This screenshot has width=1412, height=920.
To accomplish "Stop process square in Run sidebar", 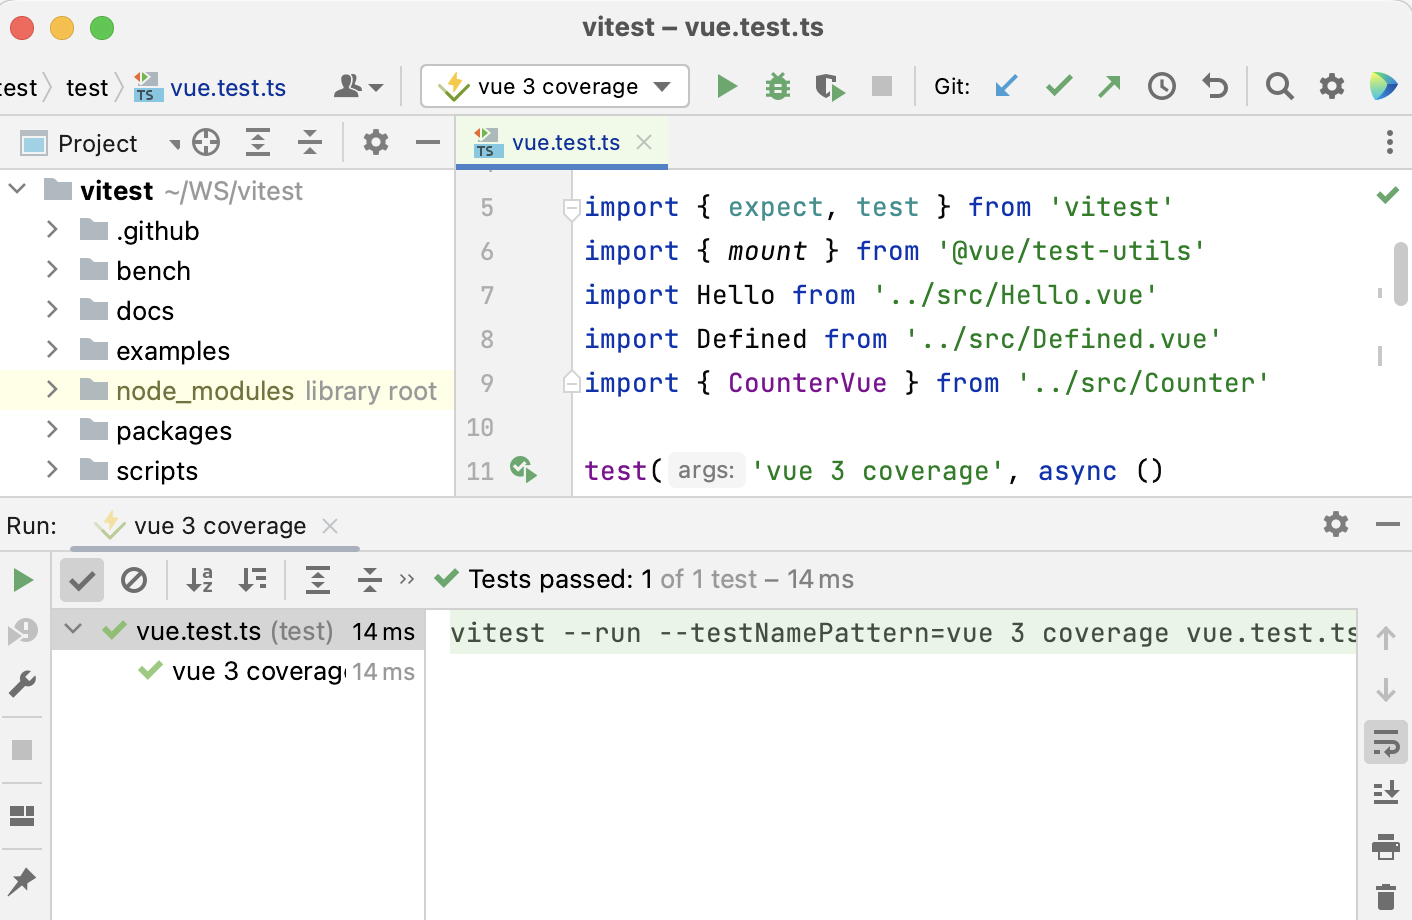I will point(22,750).
